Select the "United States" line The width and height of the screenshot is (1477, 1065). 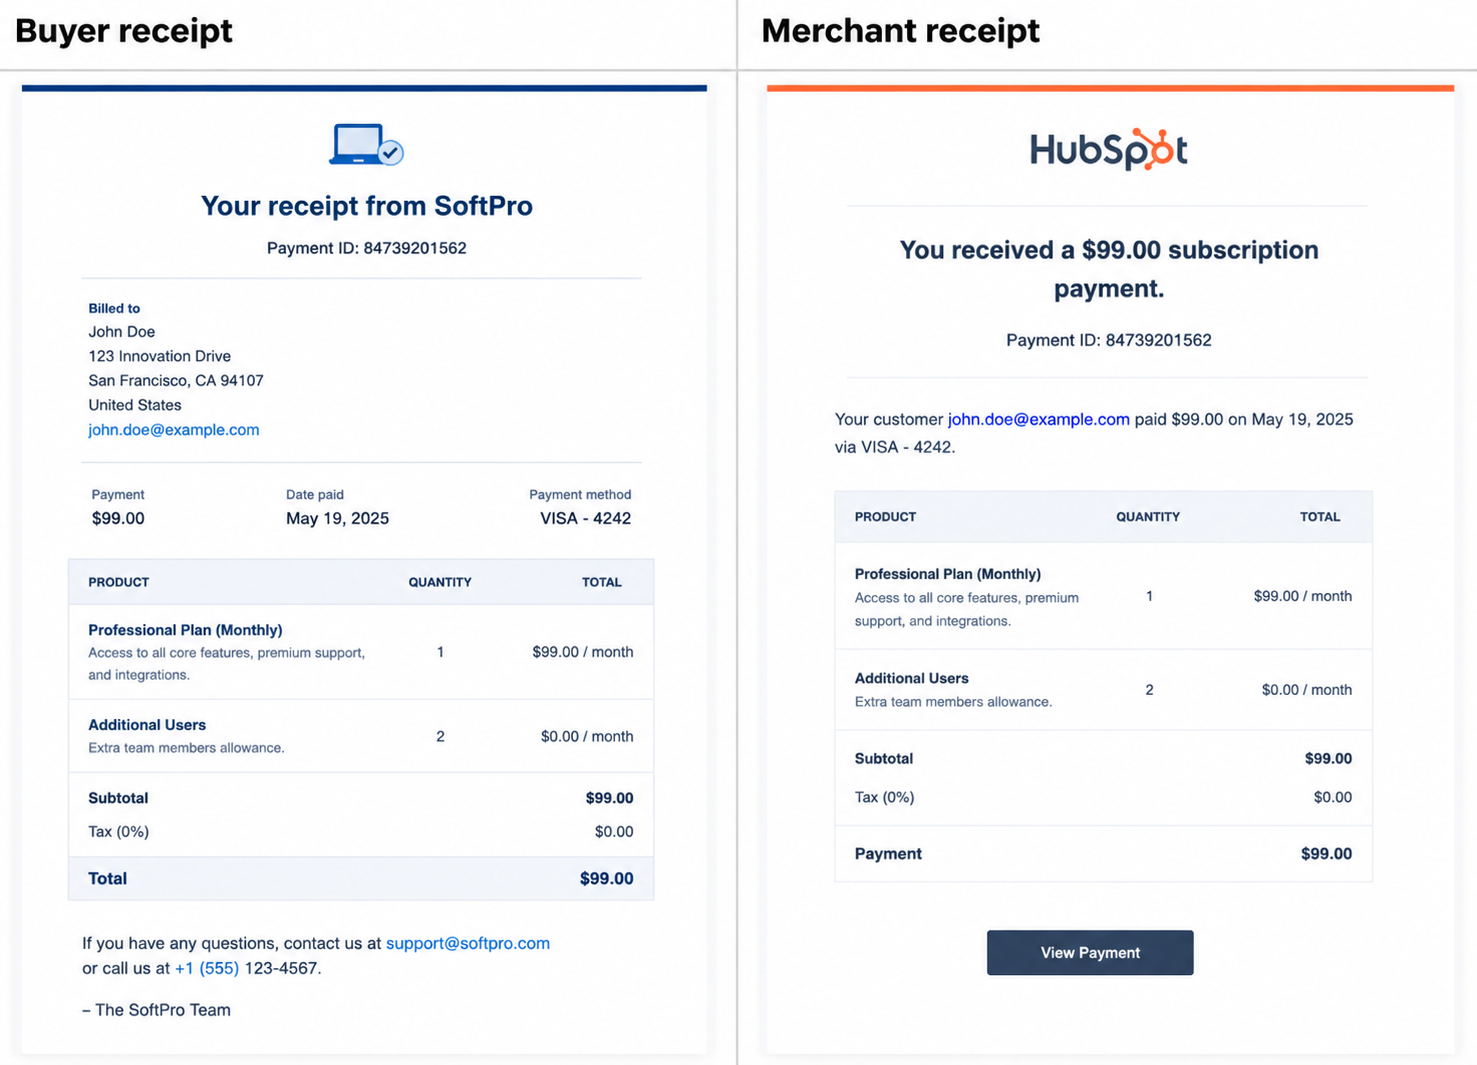pos(135,405)
